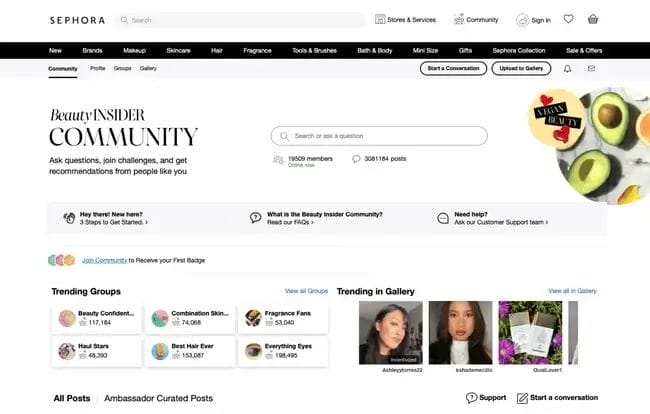Image resolution: width=650 pixels, height=414 pixels.
Task: Open the Brands menu
Action: (x=92, y=51)
